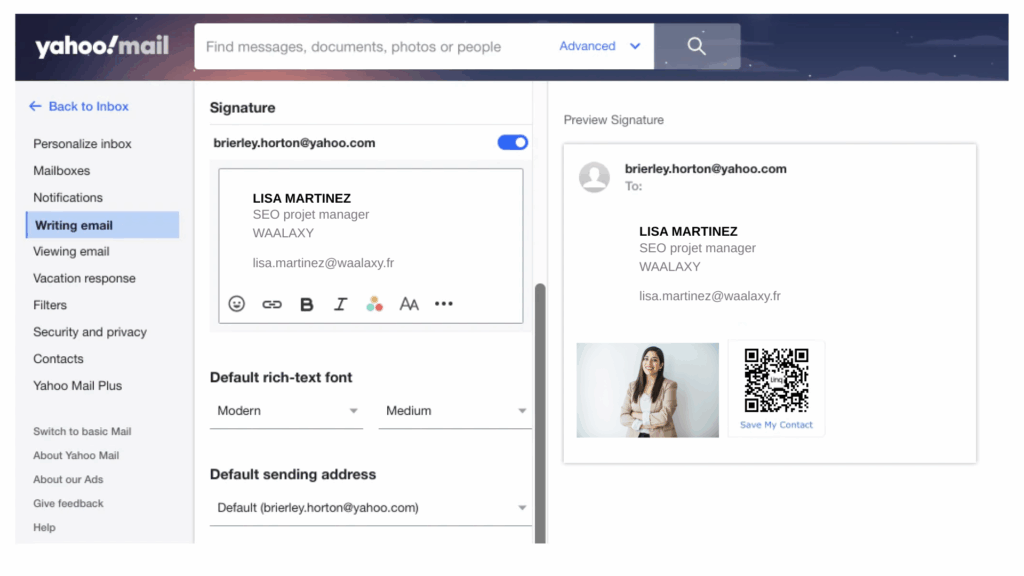Screen dimensions: 1024x576
Task: Open the Default sending address dropdown
Action: (x=370, y=507)
